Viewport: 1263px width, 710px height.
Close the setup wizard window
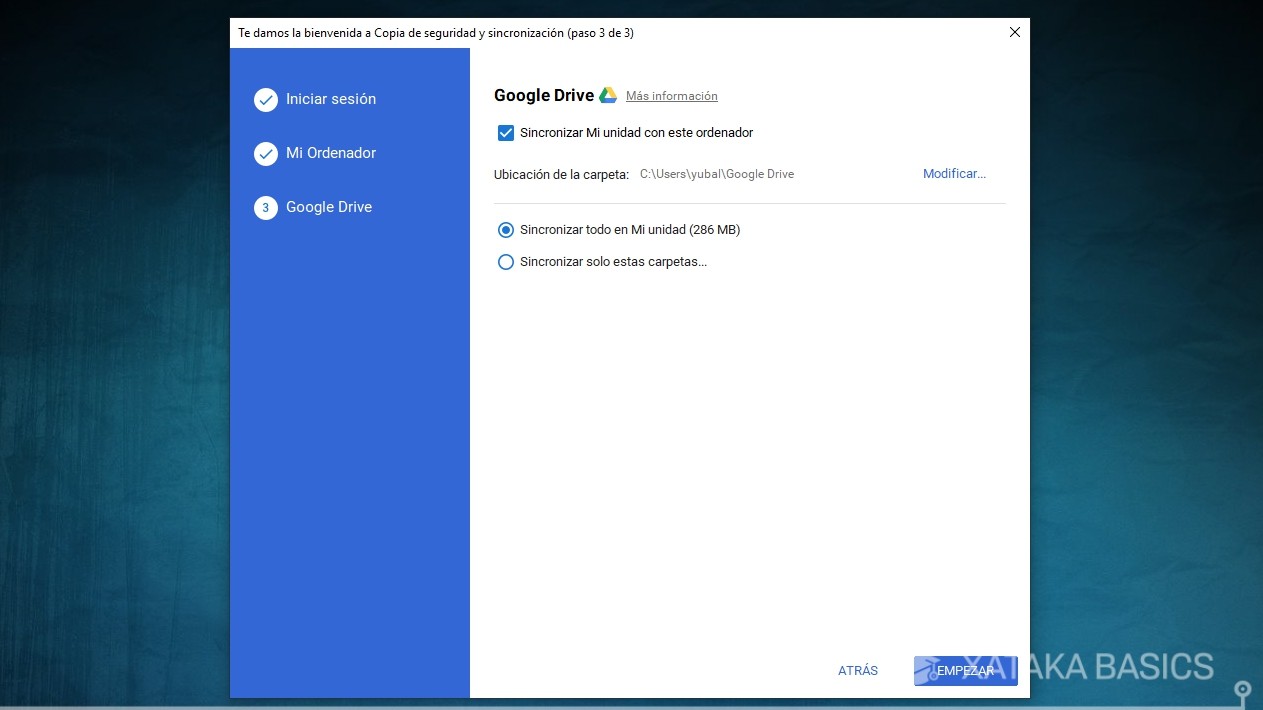[1015, 31]
